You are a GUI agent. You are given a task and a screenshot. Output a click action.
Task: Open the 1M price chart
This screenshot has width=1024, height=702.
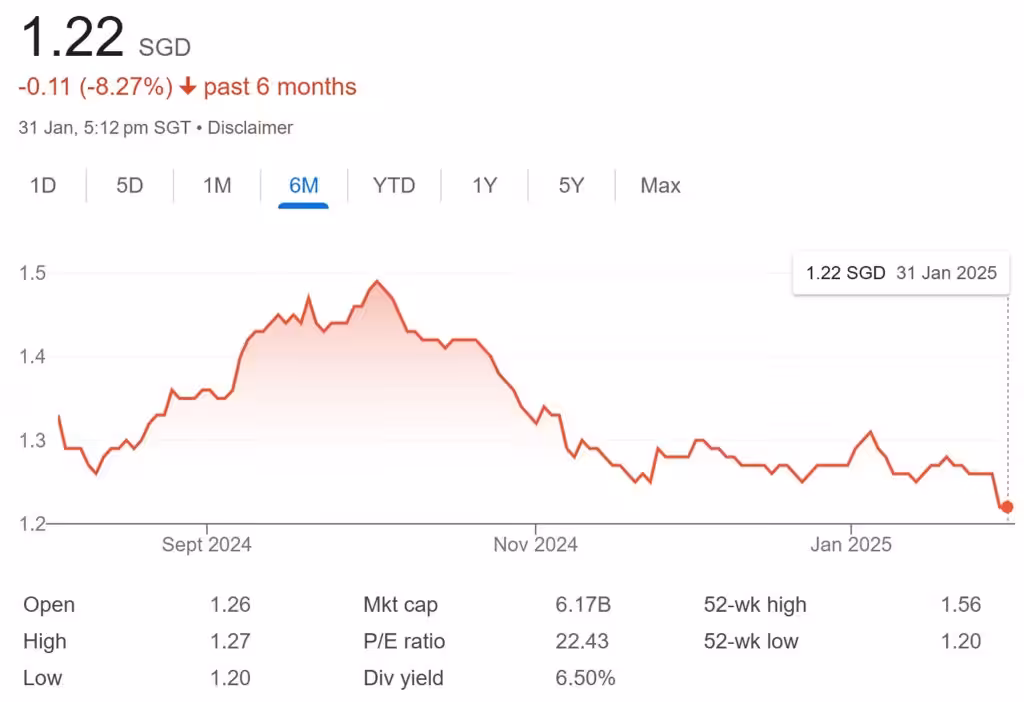215,185
